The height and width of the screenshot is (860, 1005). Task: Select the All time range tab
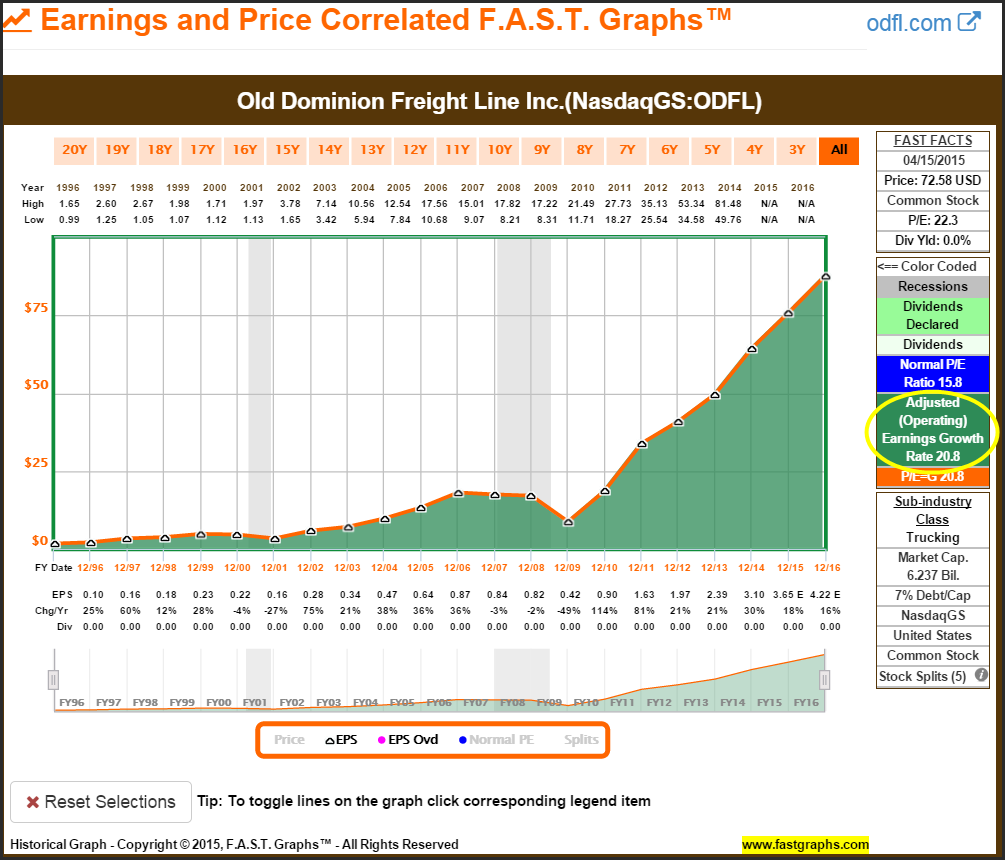pos(839,150)
